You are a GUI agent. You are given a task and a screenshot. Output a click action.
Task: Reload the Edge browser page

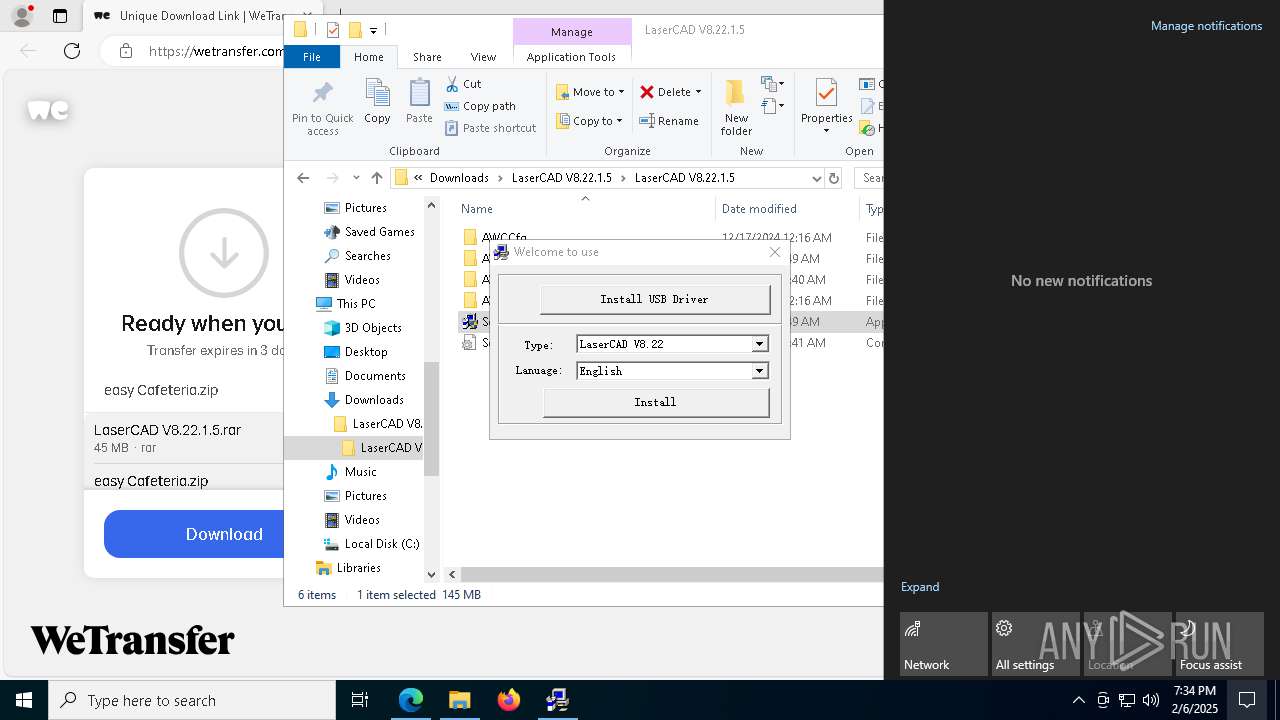click(x=72, y=51)
